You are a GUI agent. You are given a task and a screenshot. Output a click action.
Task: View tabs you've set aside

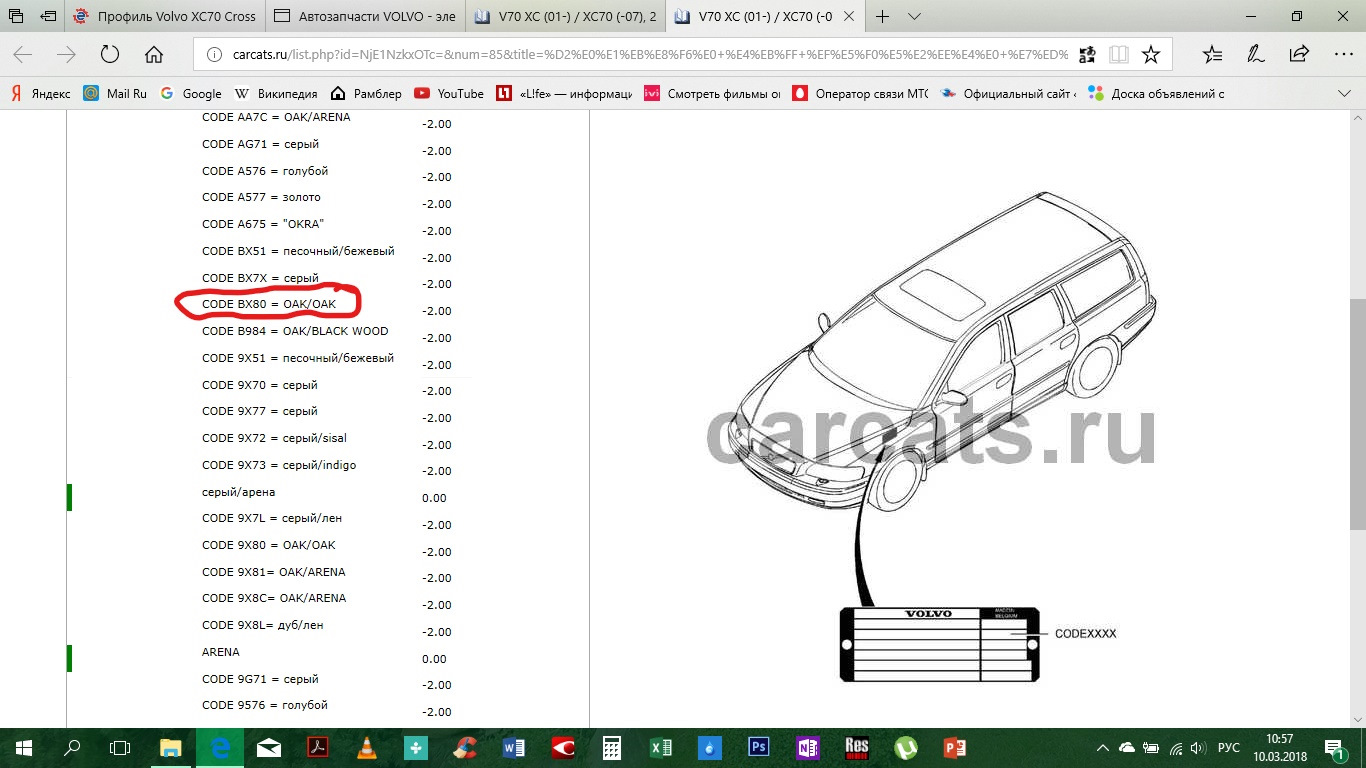(x=15, y=16)
